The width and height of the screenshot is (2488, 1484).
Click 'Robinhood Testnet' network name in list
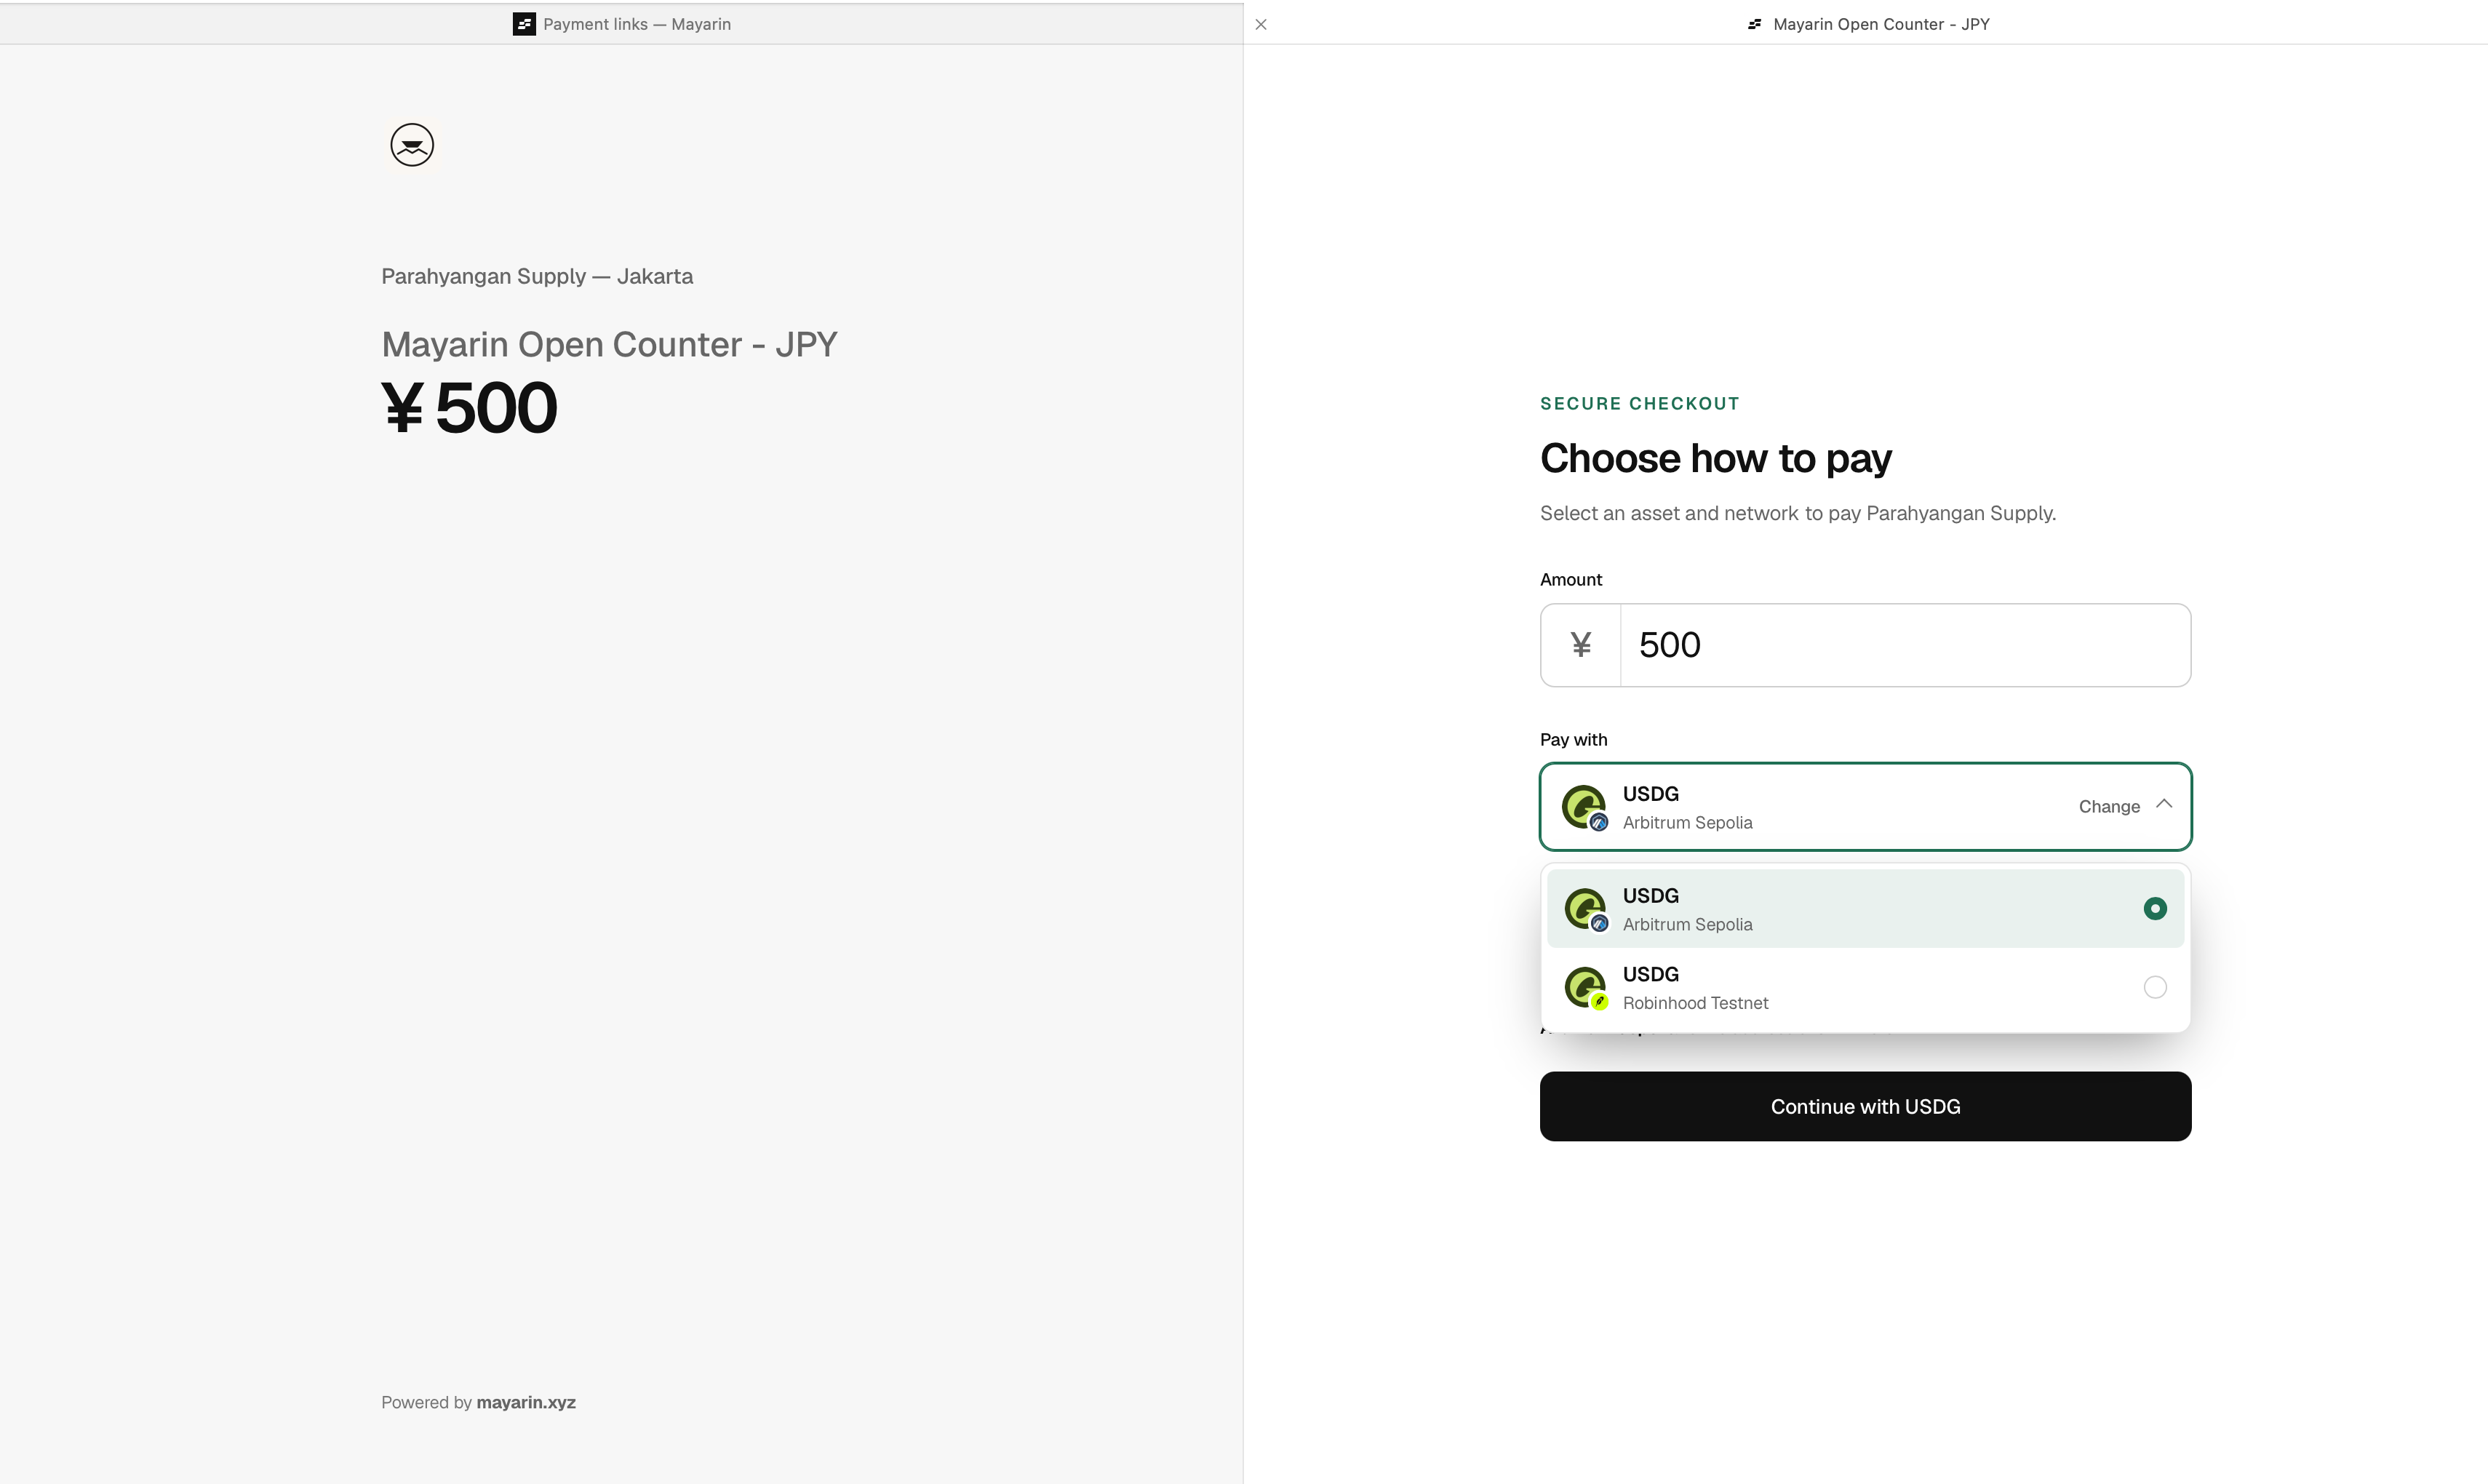1695,1003
